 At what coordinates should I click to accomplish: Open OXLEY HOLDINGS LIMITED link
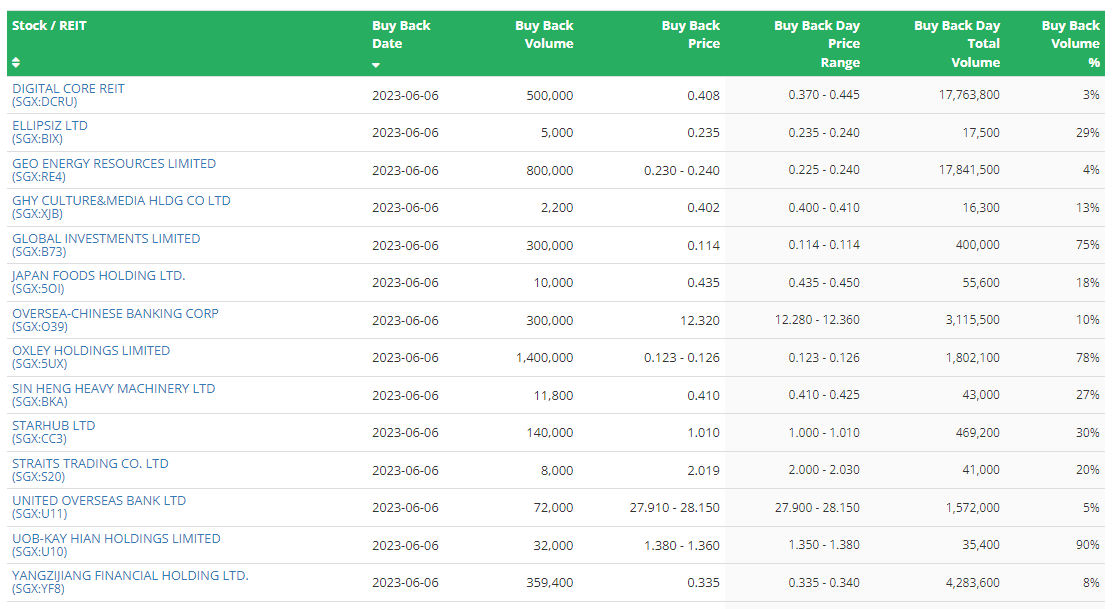tap(91, 357)
